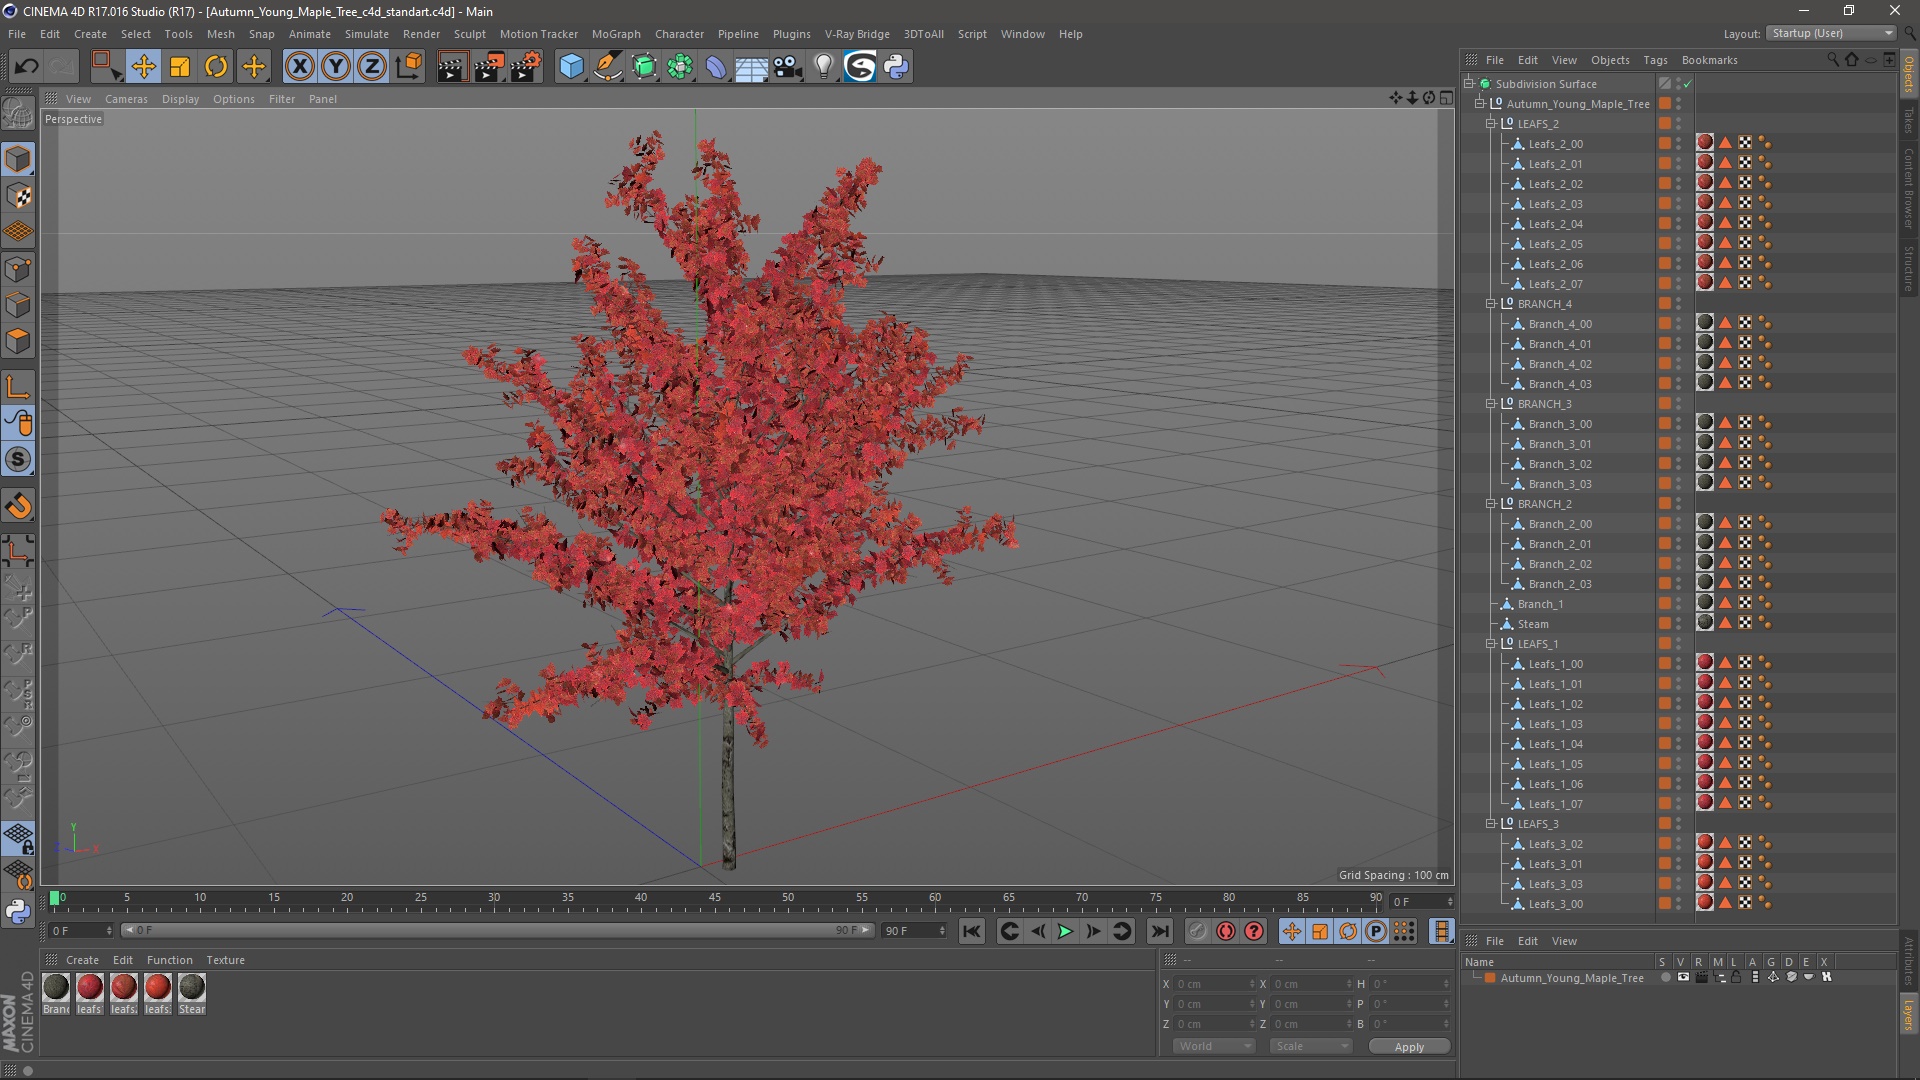Select the Scale tool
The height and width of the screenshot is (1080, 1920).
(180, 67)
